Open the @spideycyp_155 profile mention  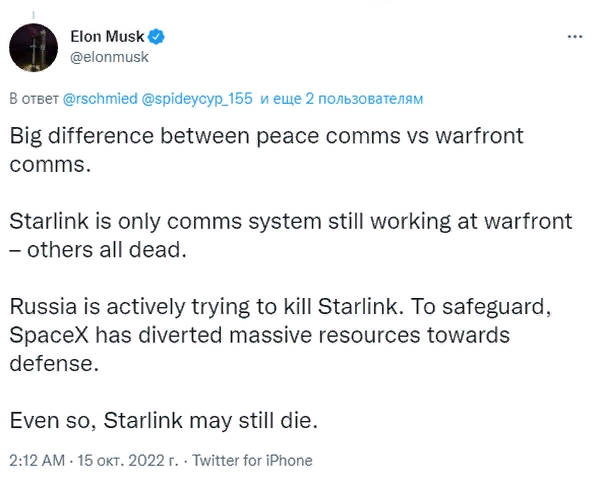pyautogui.click(x=198, y=99)
